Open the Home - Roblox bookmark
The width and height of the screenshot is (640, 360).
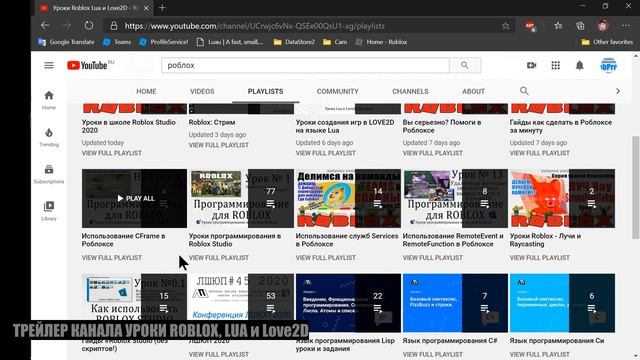pyautogui.click(x=381, y=42)
